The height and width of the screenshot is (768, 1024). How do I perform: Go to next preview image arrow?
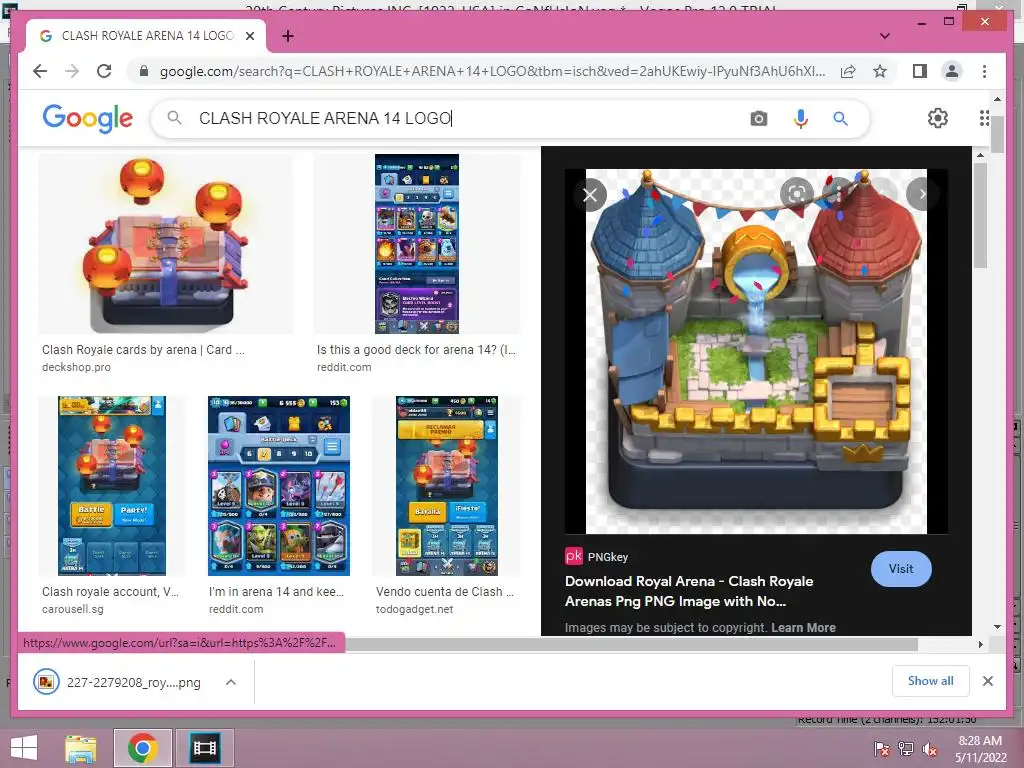click(x=921, y=194)
